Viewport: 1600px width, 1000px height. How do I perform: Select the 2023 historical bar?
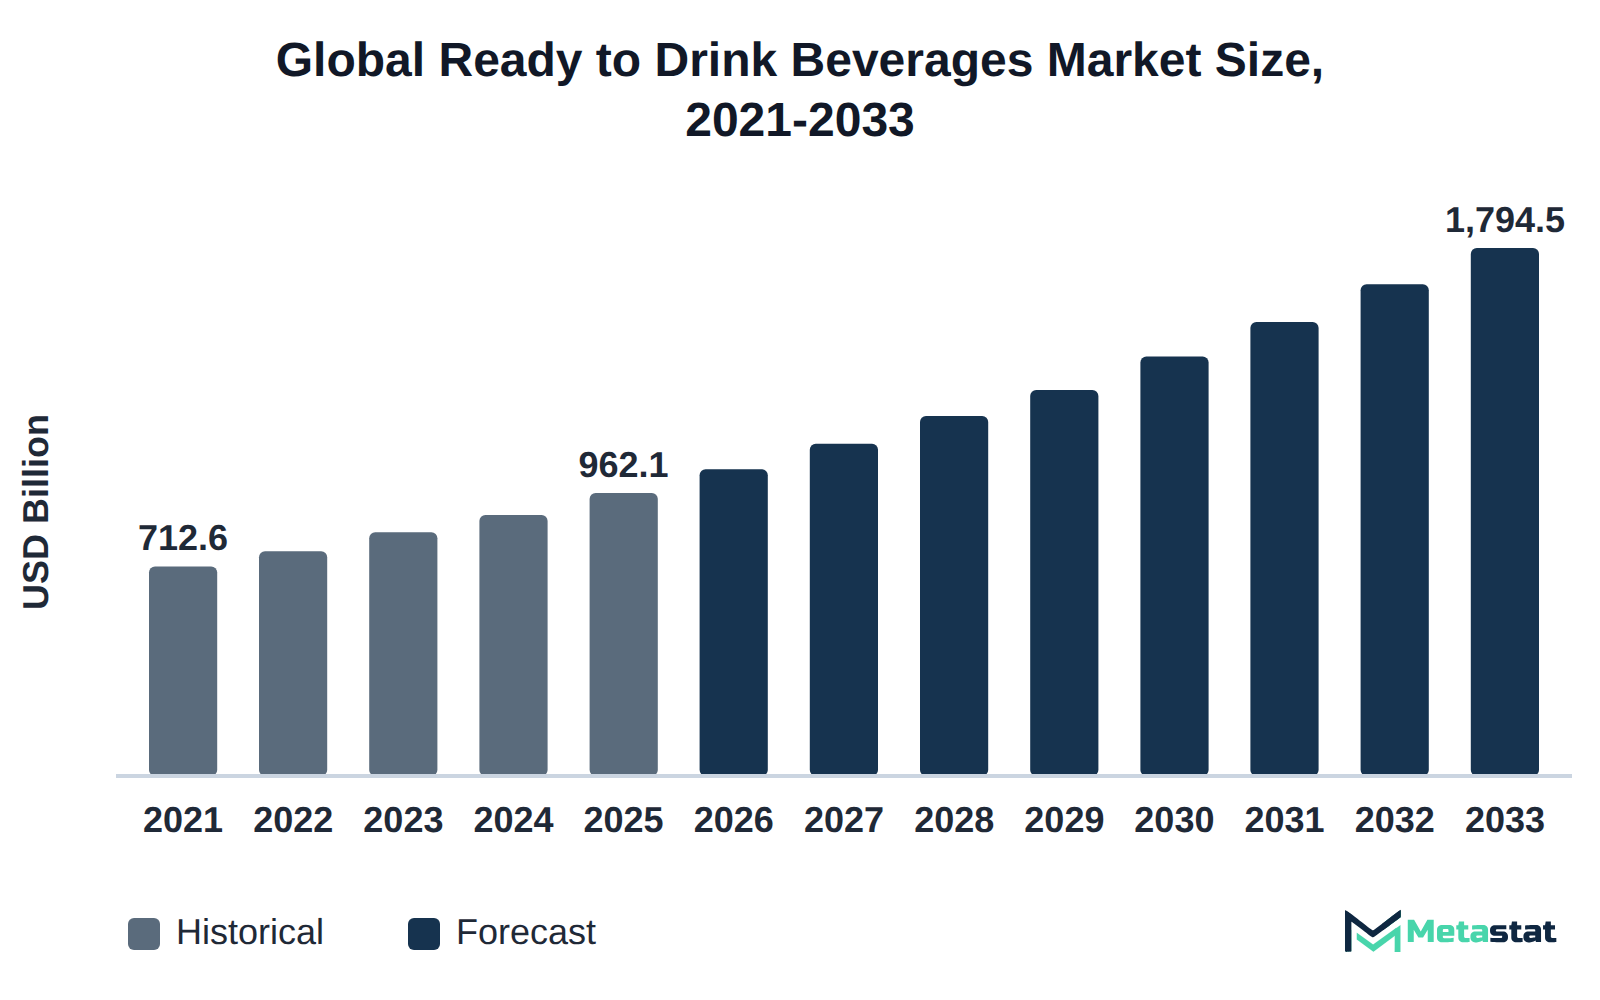tap(403, 653)
